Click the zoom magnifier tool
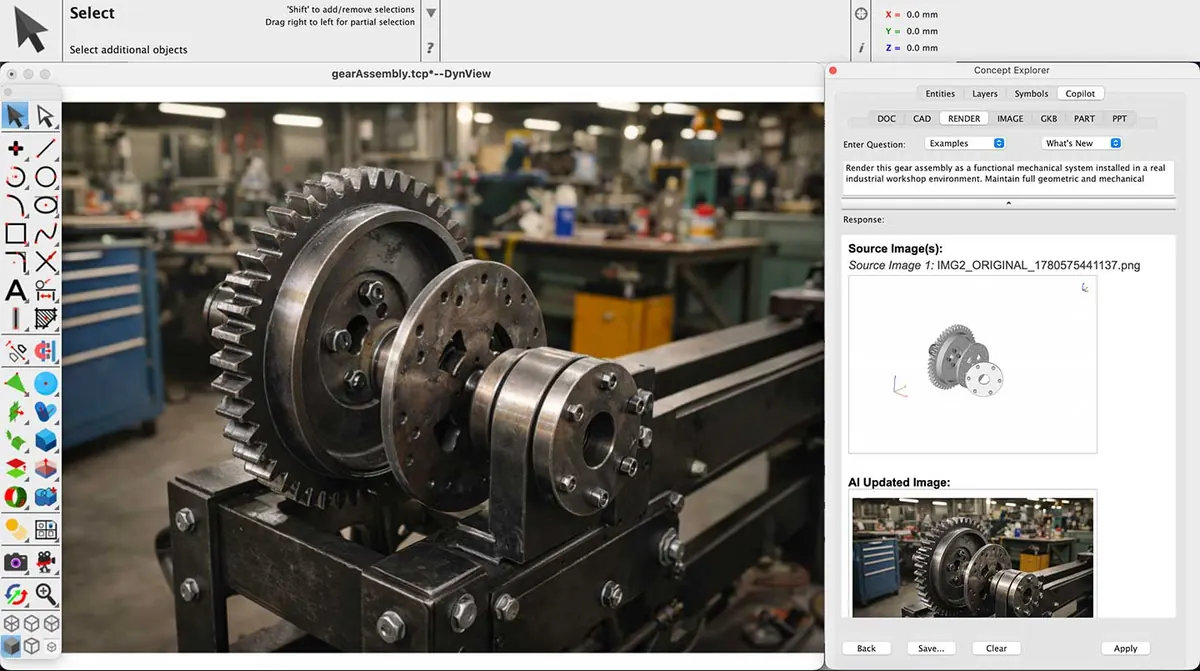 pos(46,594)
